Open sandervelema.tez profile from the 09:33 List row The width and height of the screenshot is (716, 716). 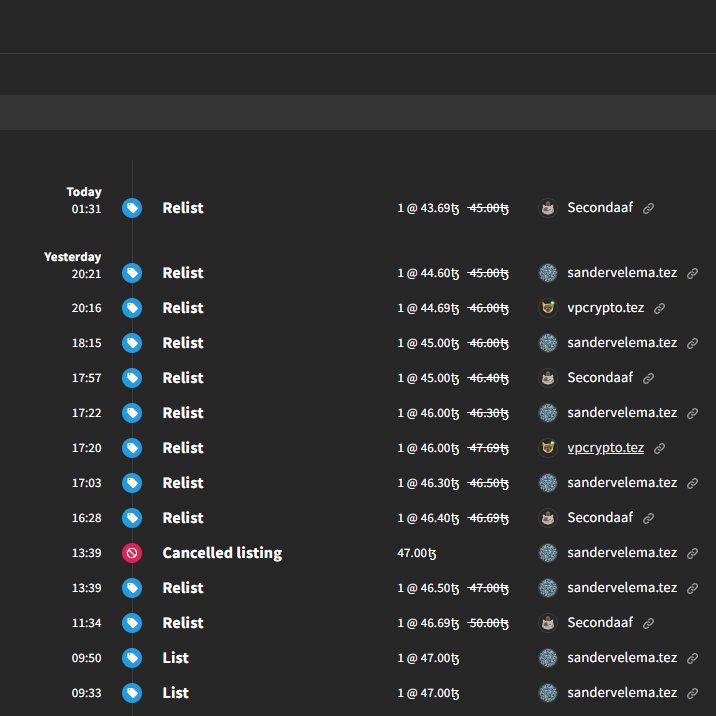tap(622, 693)
